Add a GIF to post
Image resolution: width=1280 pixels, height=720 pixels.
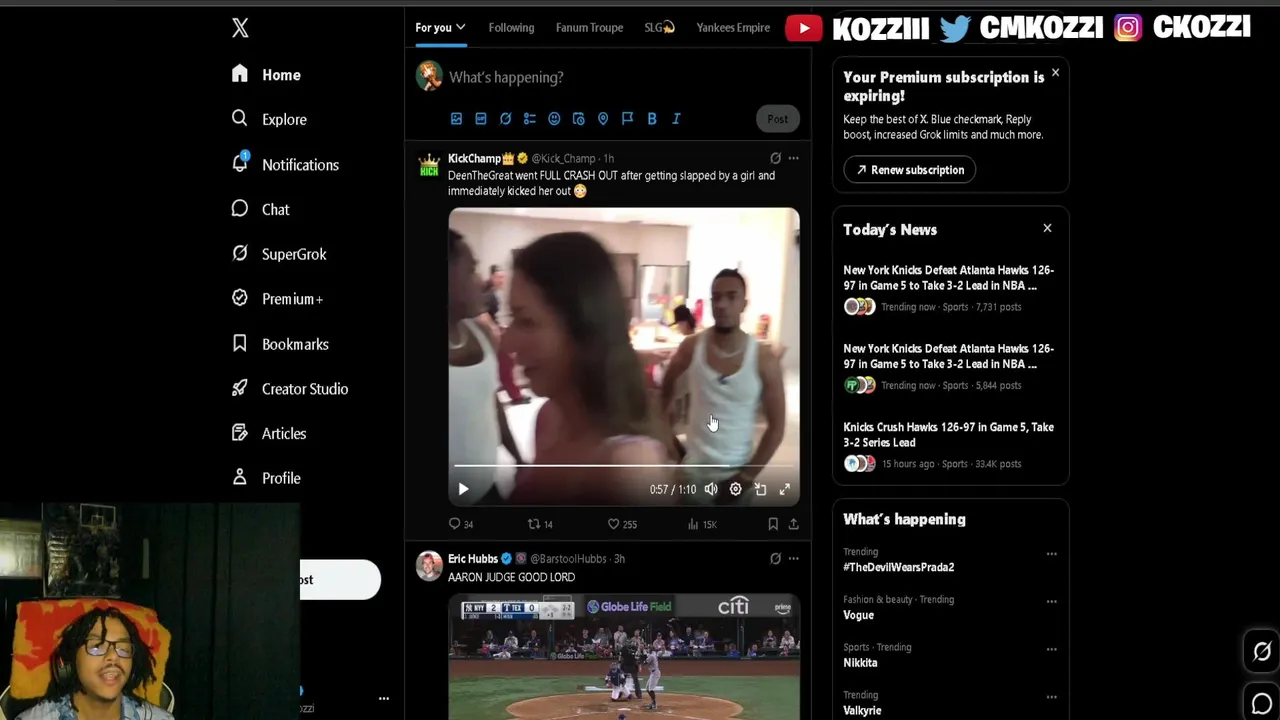click(481, 119)
